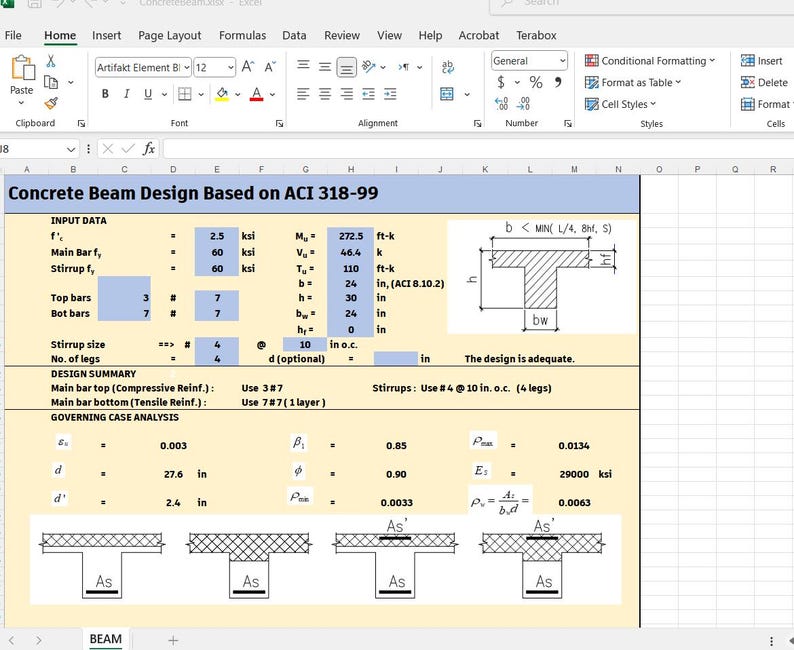Open the Terabox tab
This screenshot has width=794, height=650.
point(536,35)
